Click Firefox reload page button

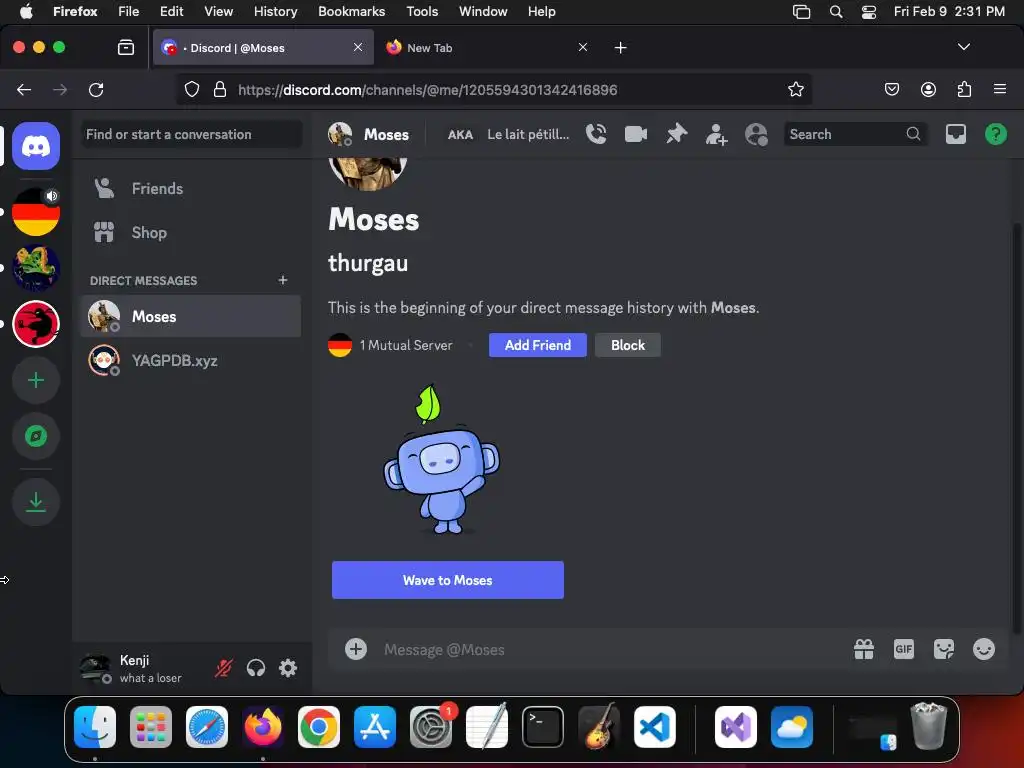point(96,89)
